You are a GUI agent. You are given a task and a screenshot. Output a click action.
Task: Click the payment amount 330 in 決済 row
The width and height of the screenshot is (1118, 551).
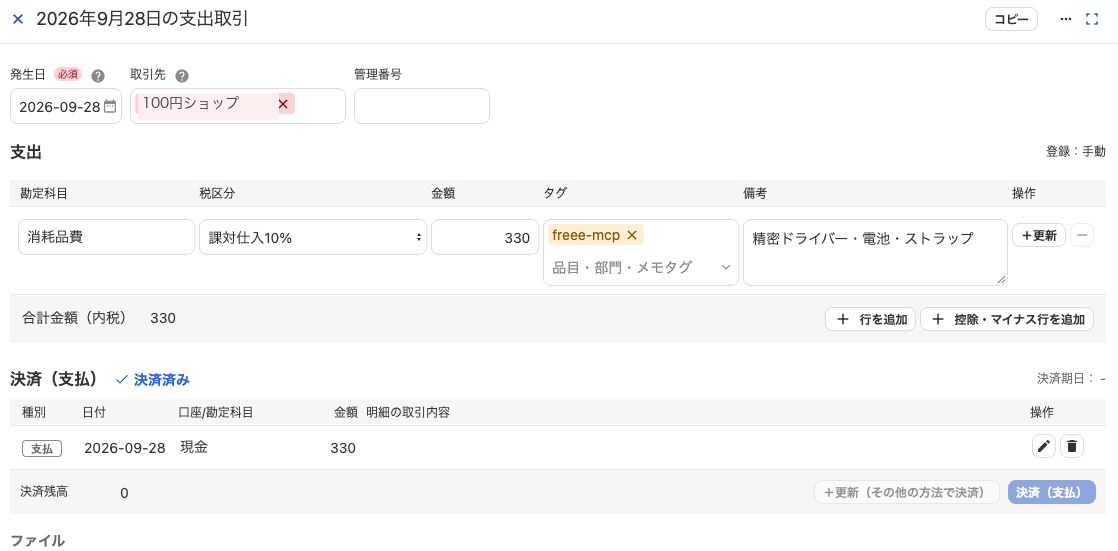click(x=343, y=448)
